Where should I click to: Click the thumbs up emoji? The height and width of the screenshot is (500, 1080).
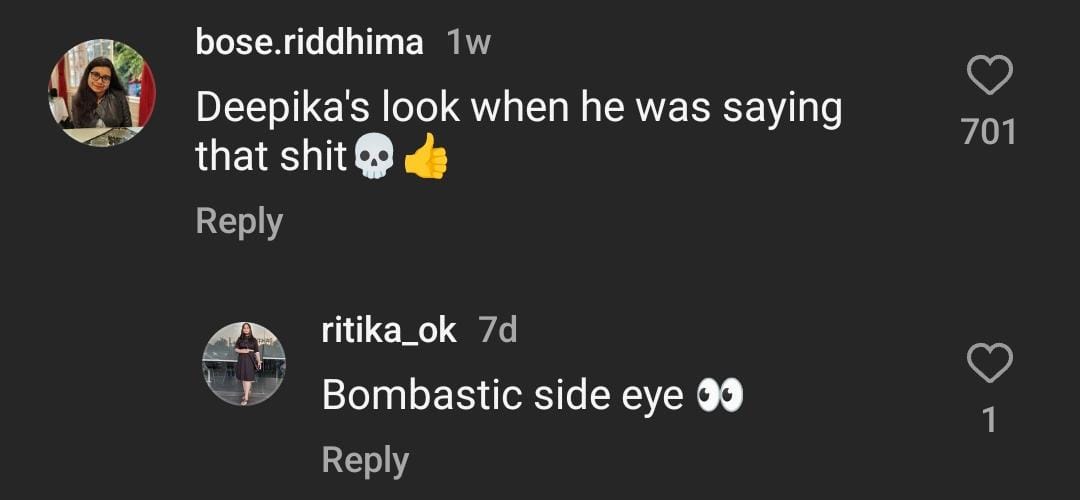tap(425, 159)
